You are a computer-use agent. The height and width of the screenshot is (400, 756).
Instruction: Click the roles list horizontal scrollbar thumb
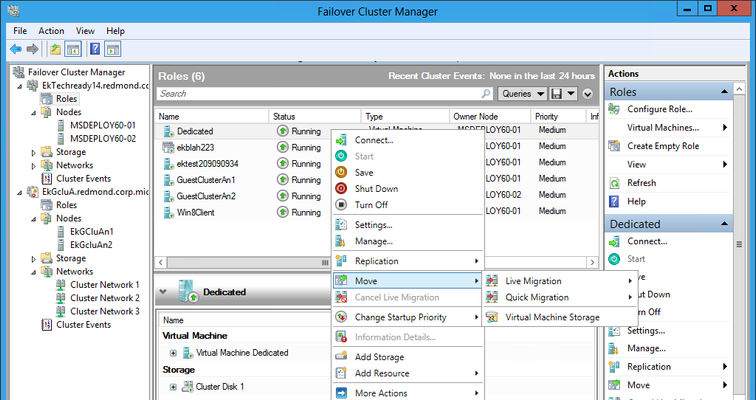pos(248,263)
